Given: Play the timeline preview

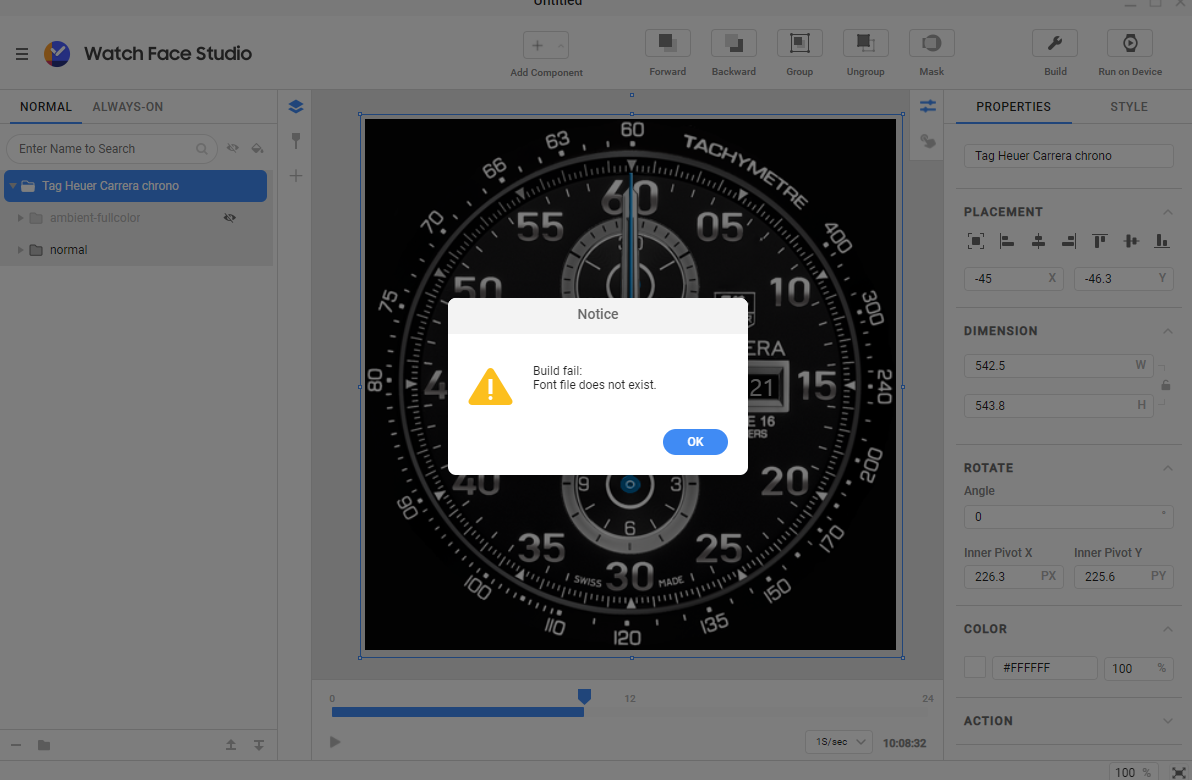Looking at the screenshot, I should (335, 742).
